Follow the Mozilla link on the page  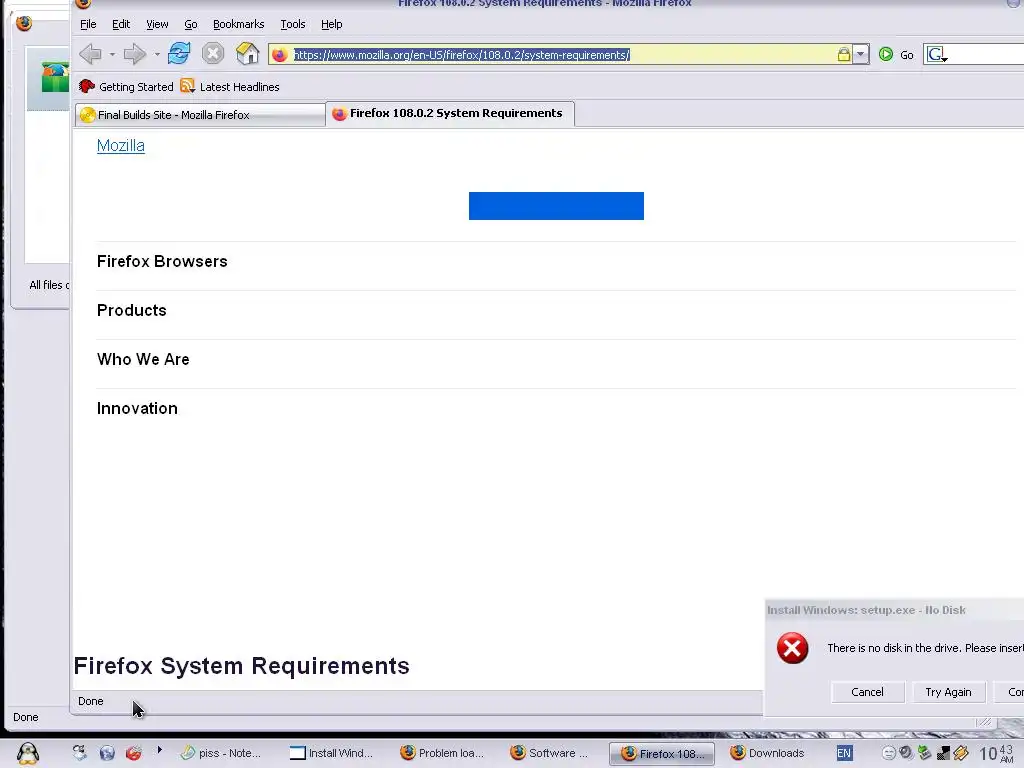(x=121, y=146)
